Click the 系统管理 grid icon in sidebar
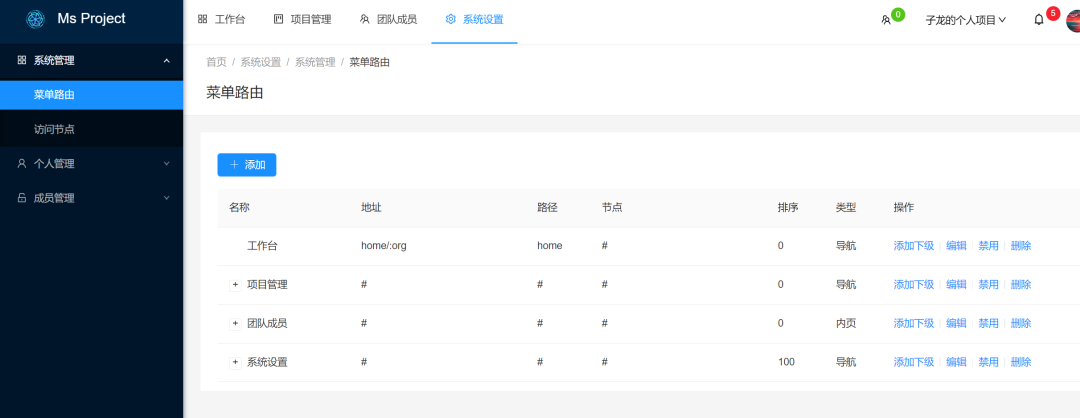1080x418 pixels. (22, 60)
